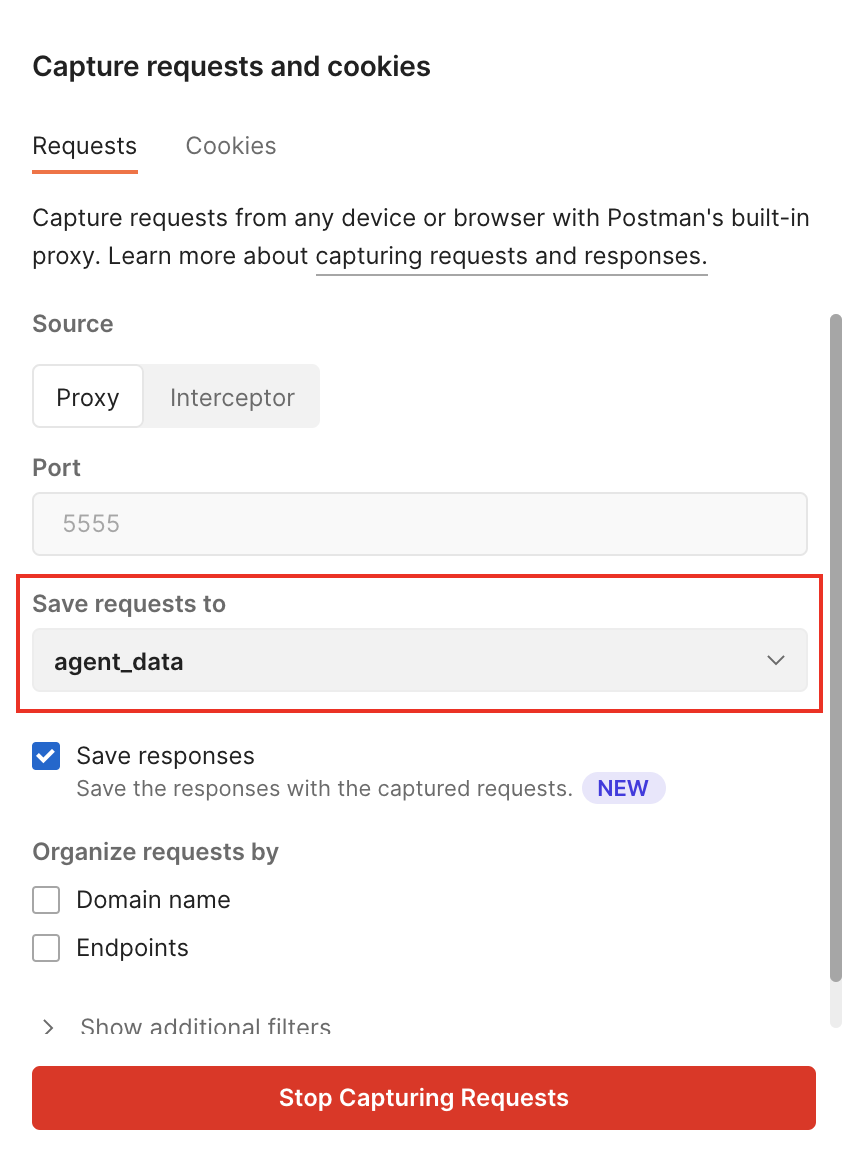Switch to the Requests tab

[x=84, y=146]
